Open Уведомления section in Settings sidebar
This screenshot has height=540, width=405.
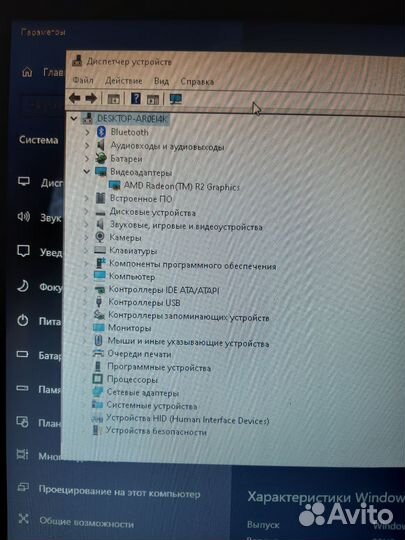coord(40,252)
